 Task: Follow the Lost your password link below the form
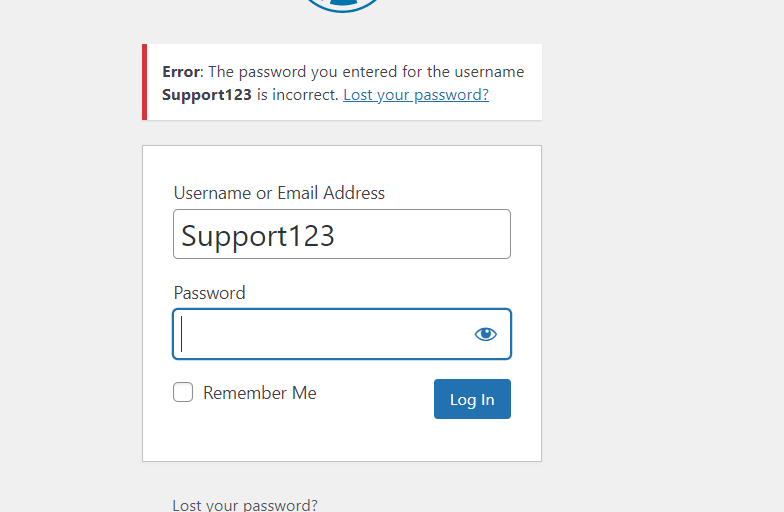pos(245,505)
